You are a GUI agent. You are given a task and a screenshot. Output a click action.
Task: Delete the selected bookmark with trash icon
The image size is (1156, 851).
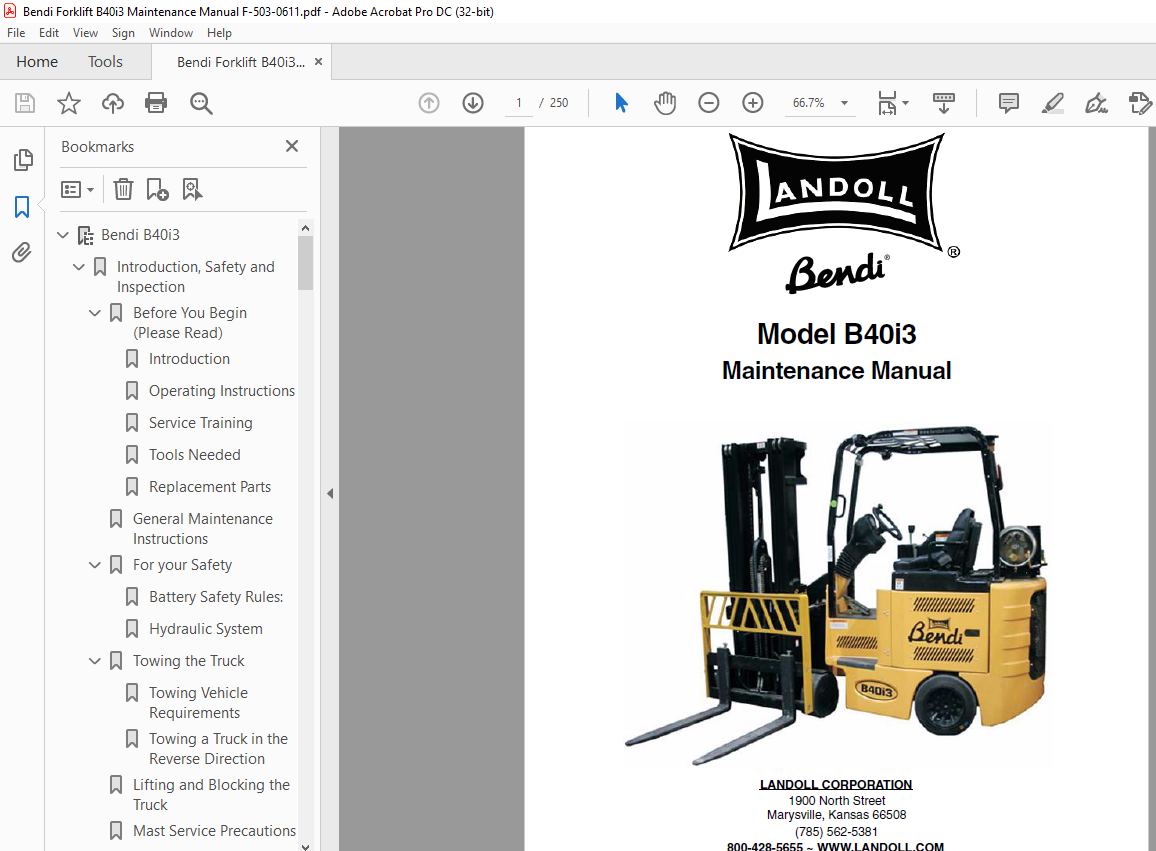tap(123, 190)
